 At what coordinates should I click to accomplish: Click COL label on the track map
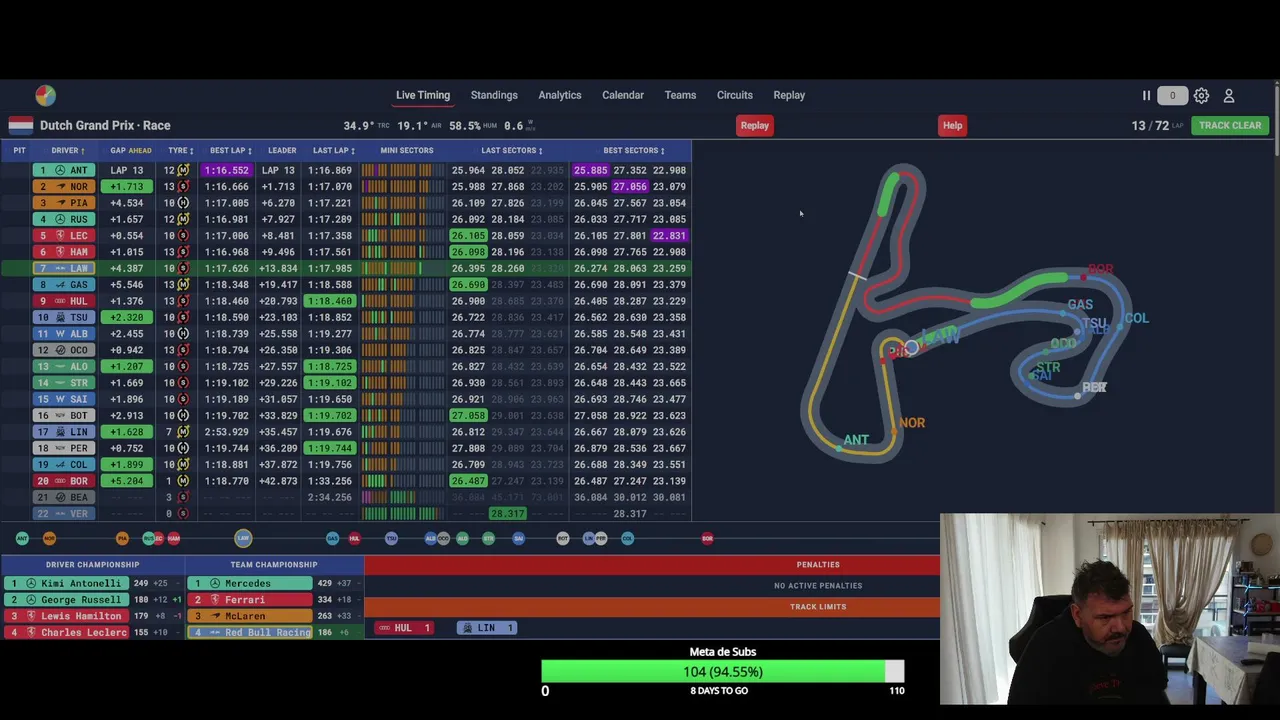coord(1137,318)
